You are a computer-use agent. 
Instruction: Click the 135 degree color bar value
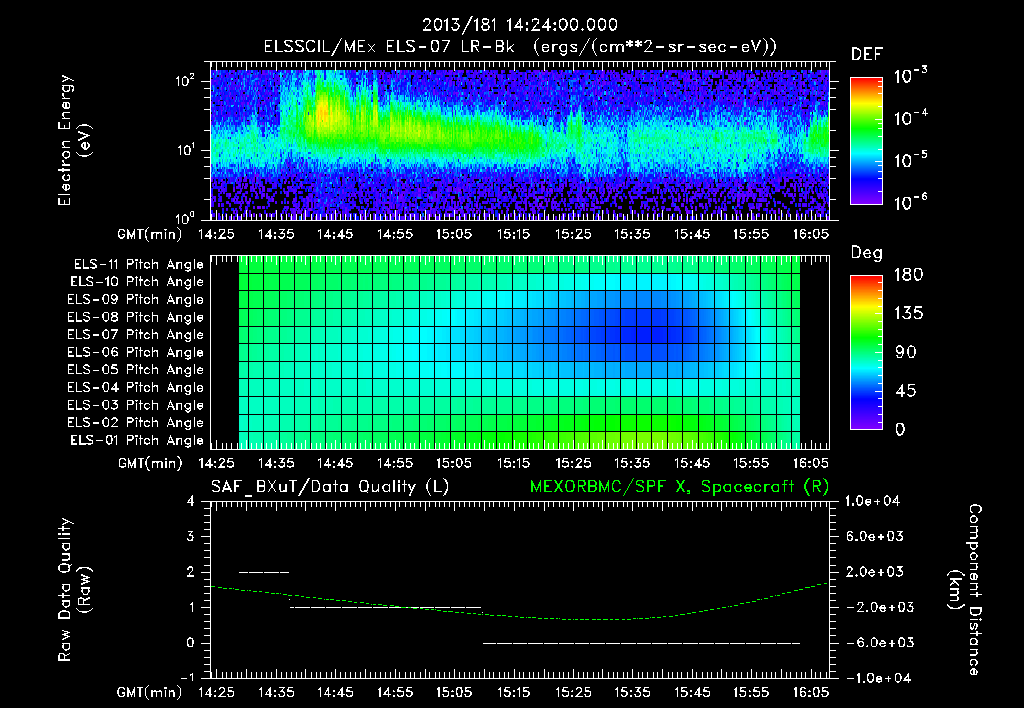pos(909,314)
